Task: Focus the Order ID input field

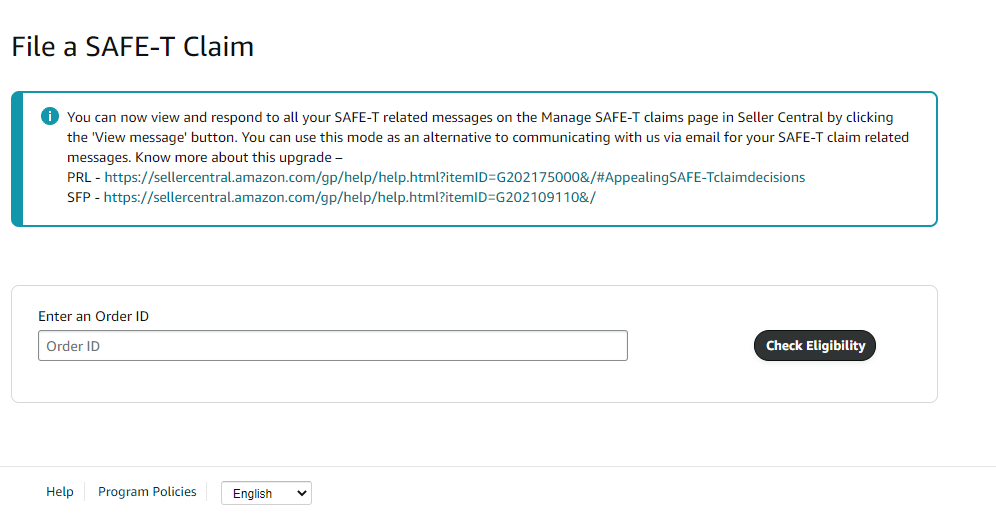Action: 332,346
